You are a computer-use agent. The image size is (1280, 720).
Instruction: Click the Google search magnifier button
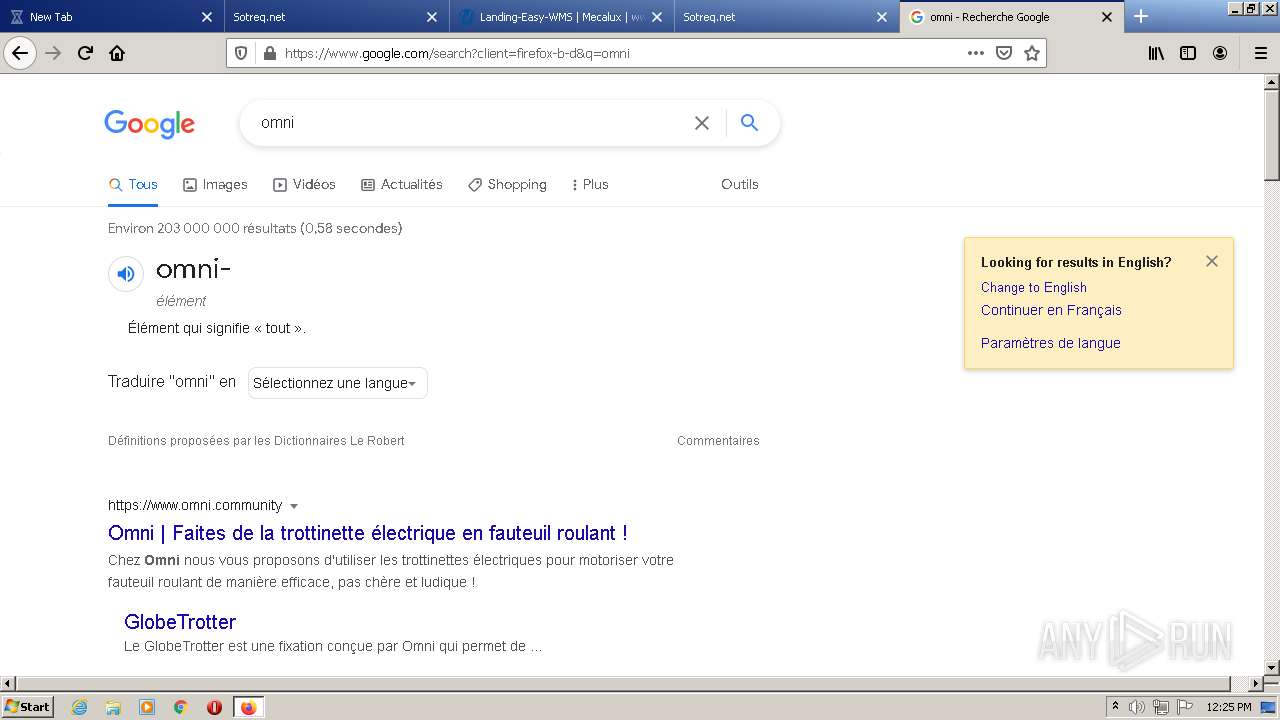coord(749,122)
